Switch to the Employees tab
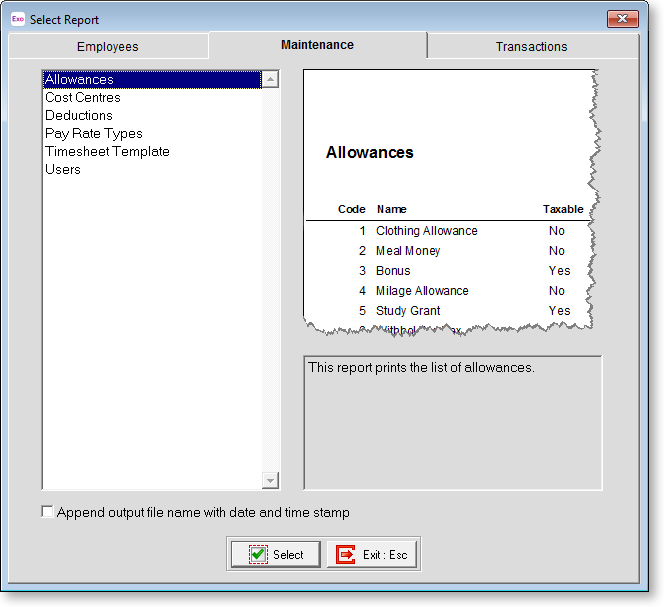 tap(108, 47)
